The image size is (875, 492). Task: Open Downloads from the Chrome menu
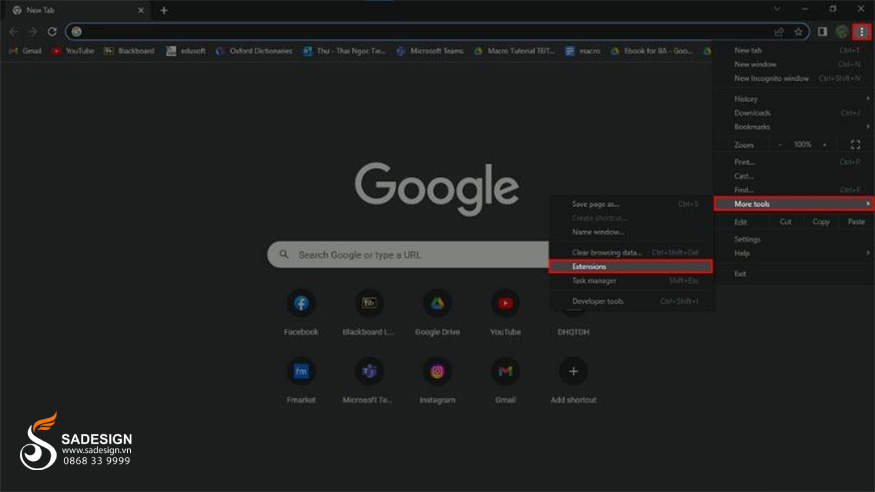(794, 113)
